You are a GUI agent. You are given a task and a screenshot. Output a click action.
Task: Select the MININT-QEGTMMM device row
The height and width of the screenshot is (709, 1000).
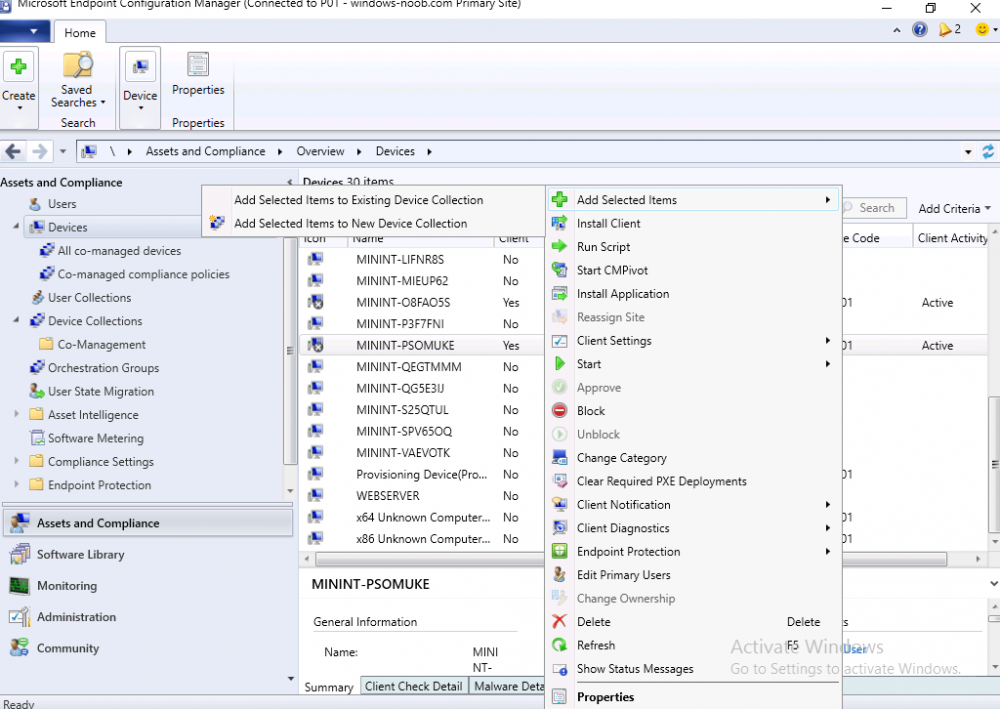pyautogui.click(x=421, y=367)
